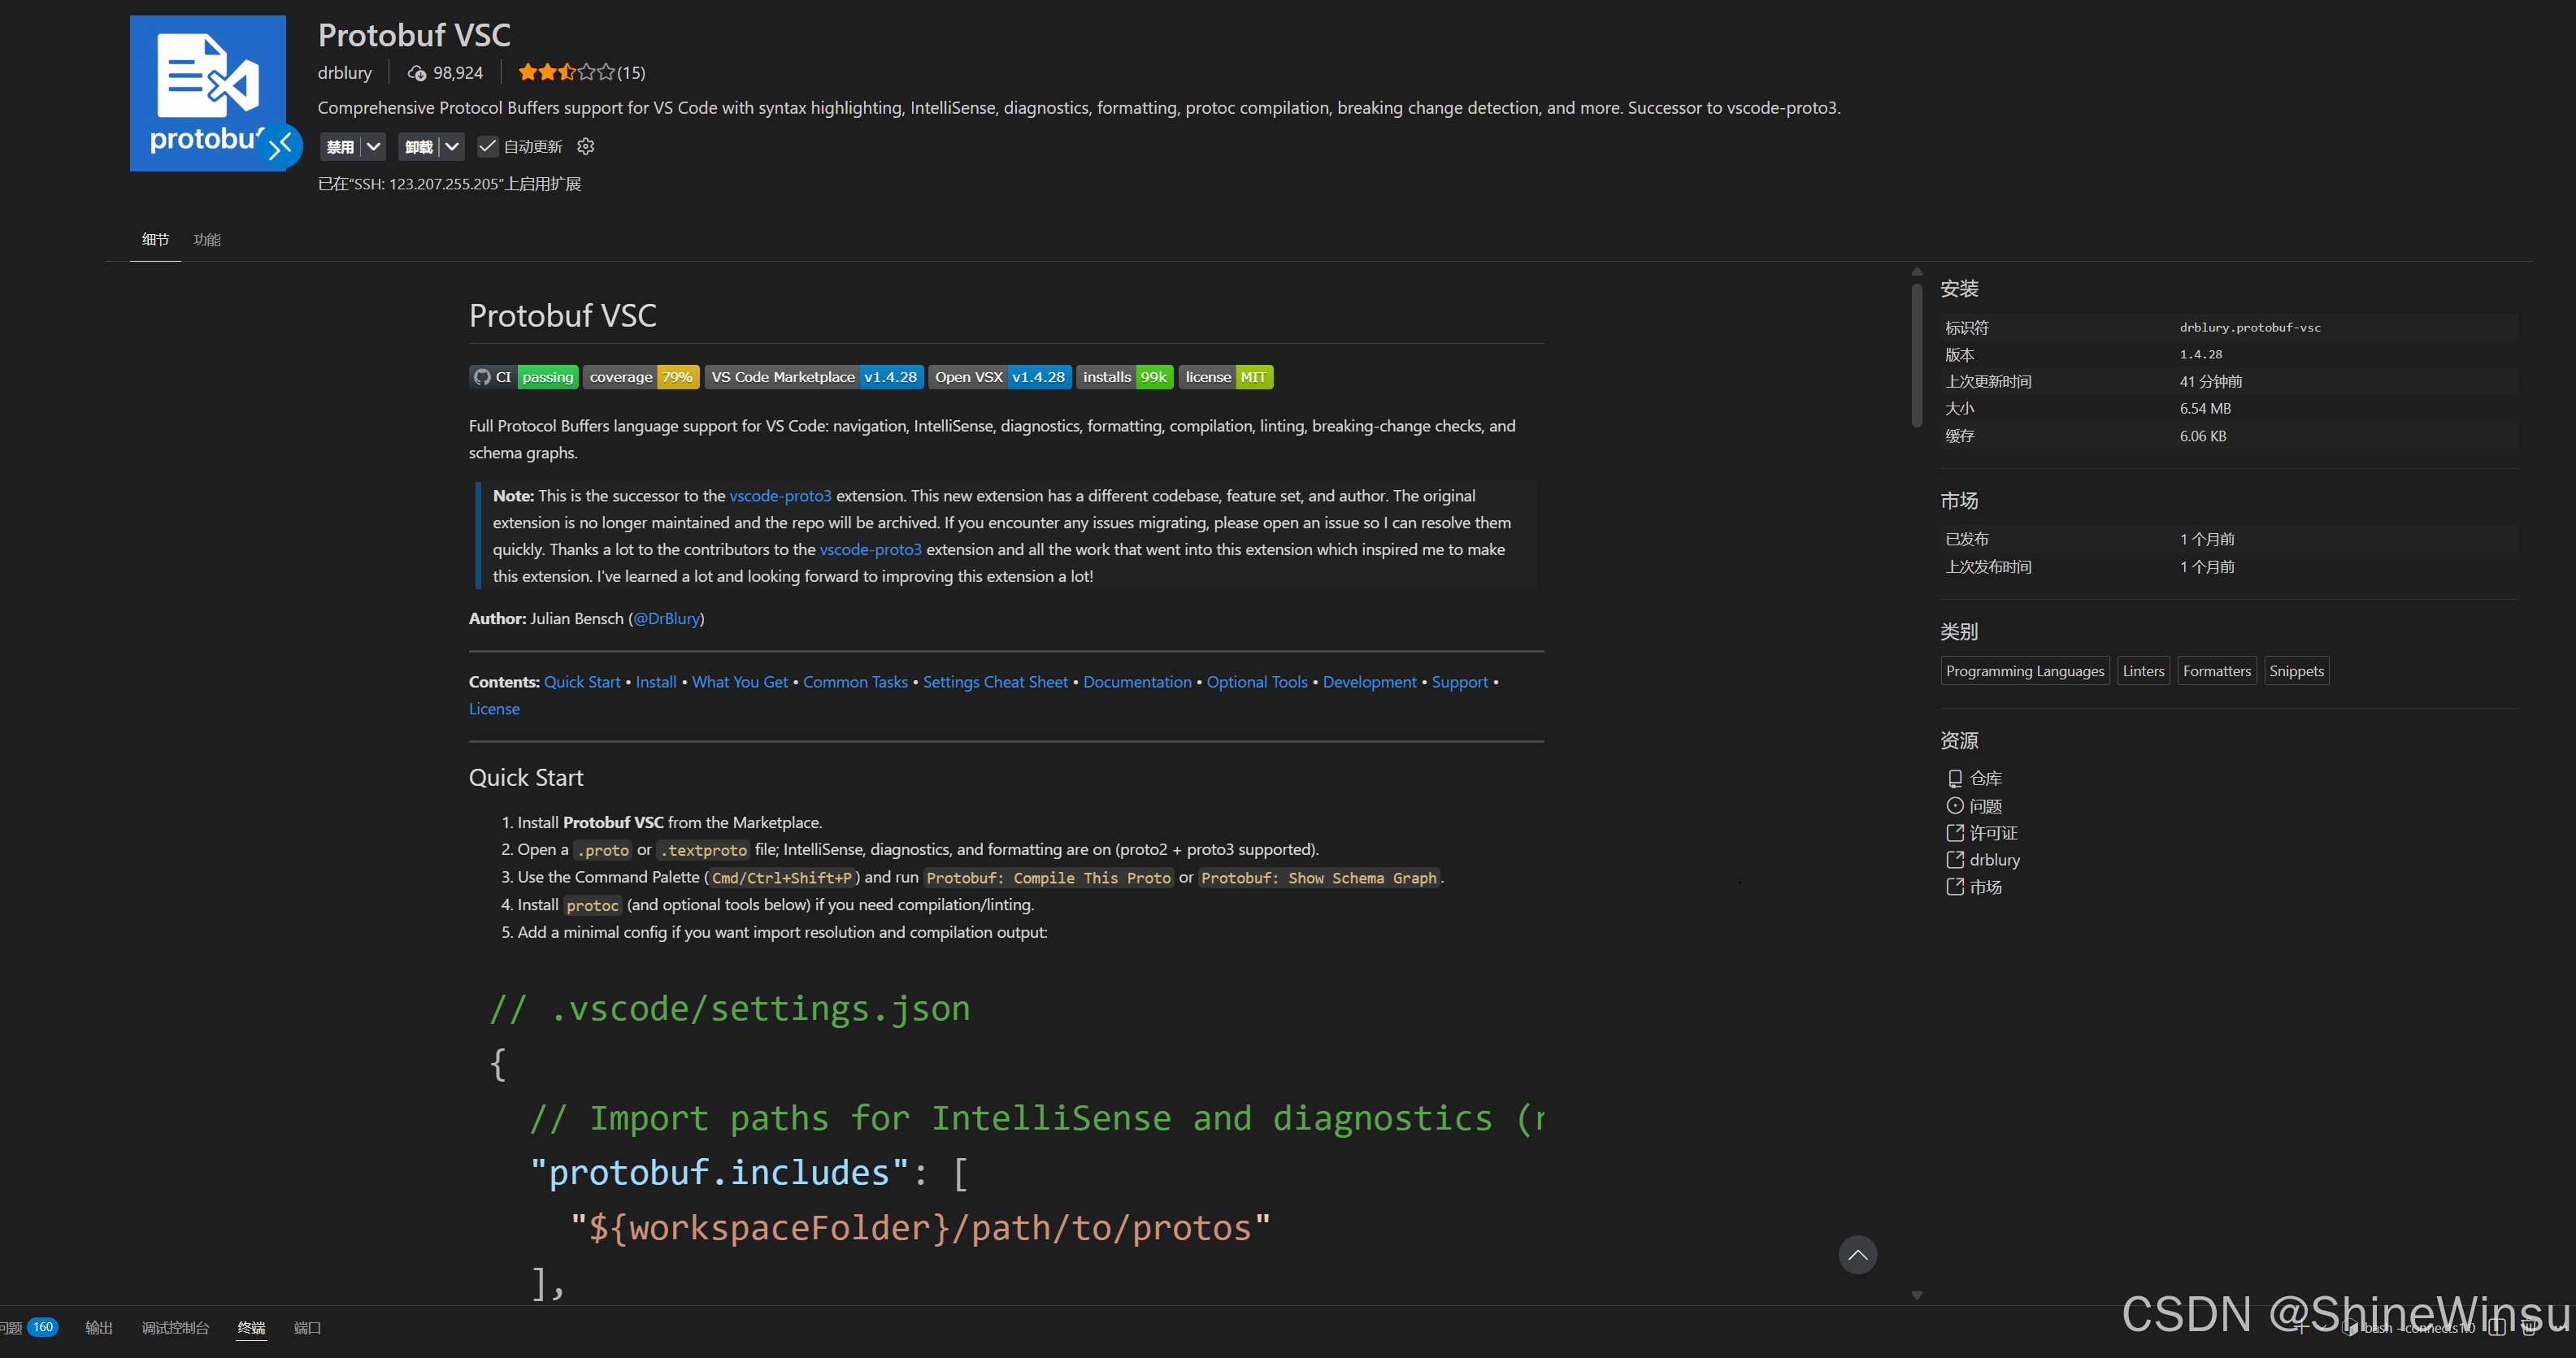Screen dimensions: 2576x1358
Task: Open the 输出 output panel tab
Action: (99, 1327)
